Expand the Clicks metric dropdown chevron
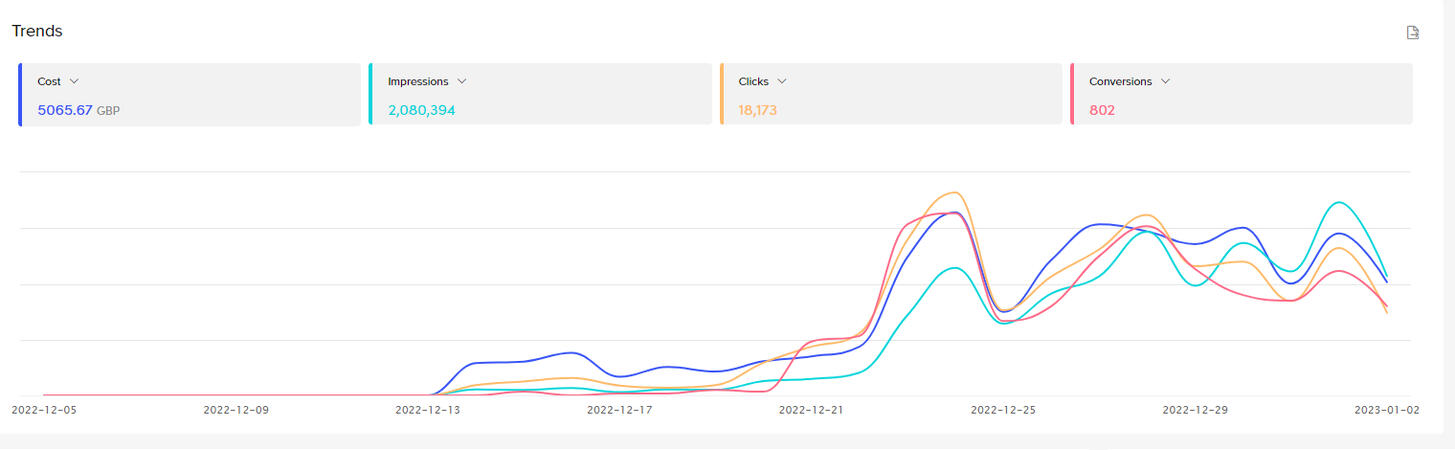The width and height of the screenshot is (1455, 450). tap(782, 81)
